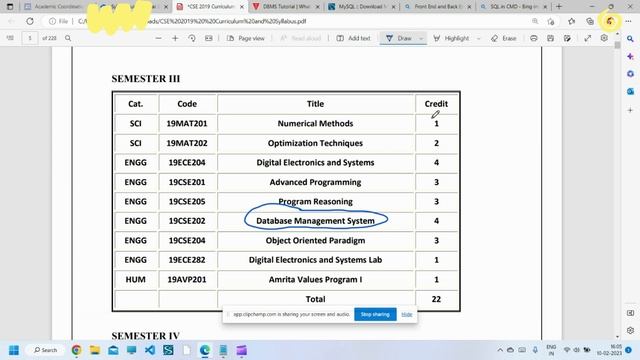Open a new browser tab
This screenshot has height=360, width=640.
pos(559,7)
